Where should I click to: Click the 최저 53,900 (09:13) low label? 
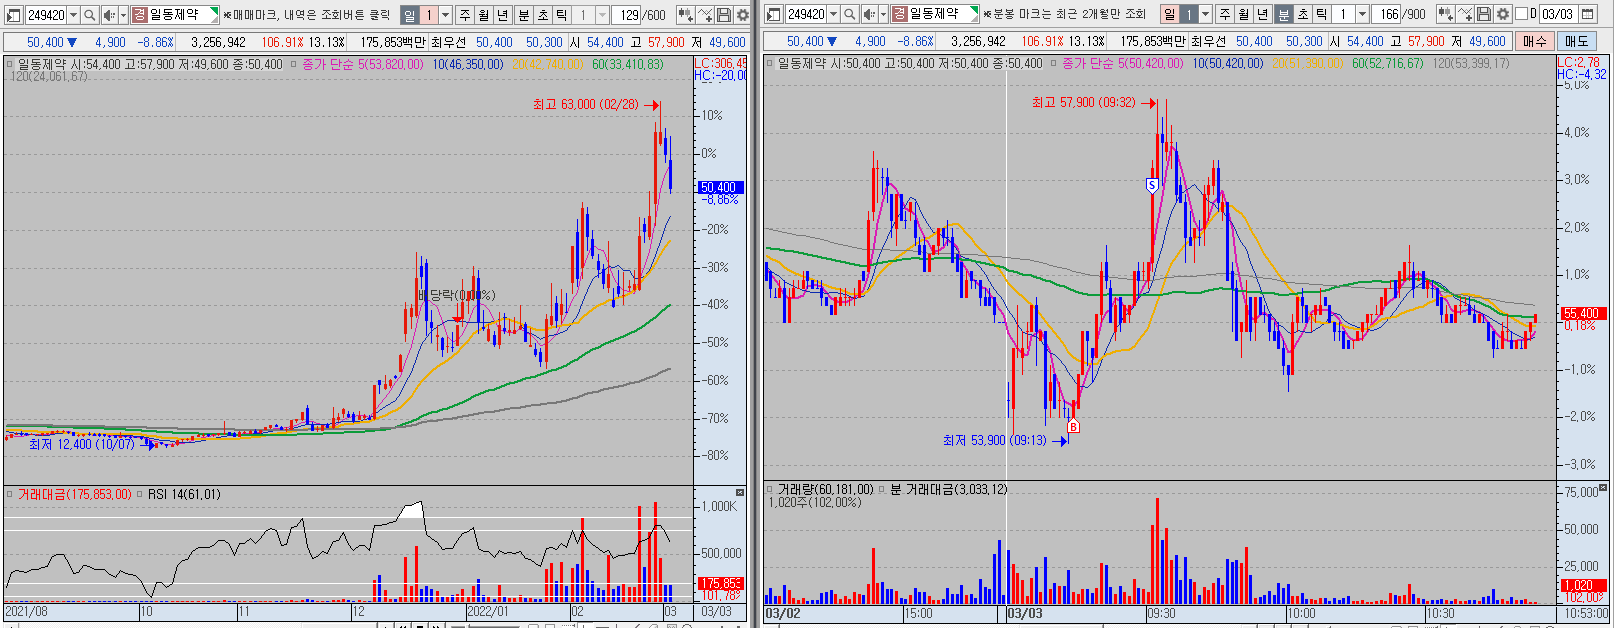tap(995, 440)
